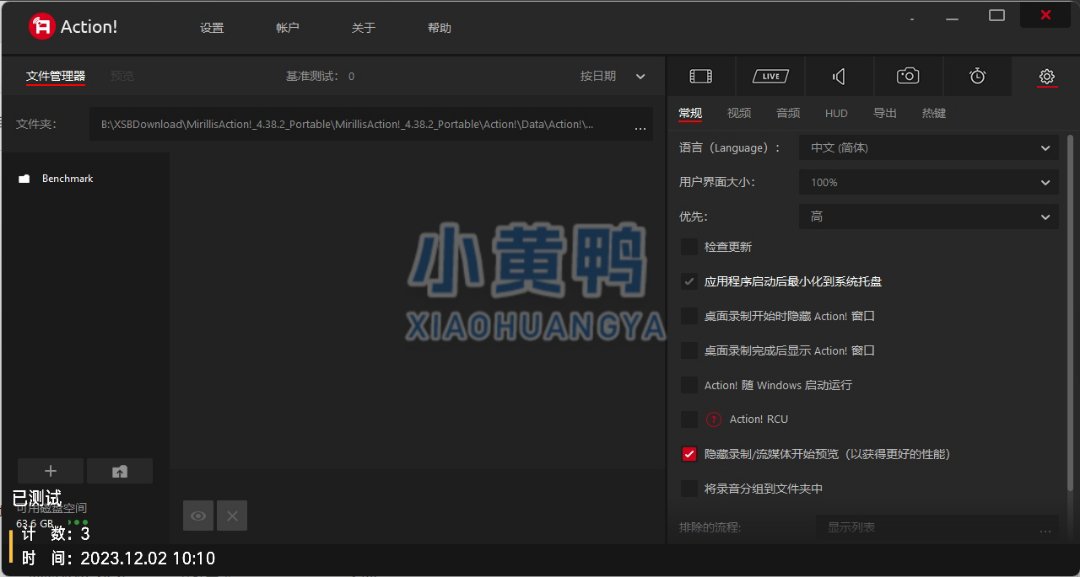Click the import folder icon button
1080x577 pixels.
pyautogui.click(x=120, y=471)
